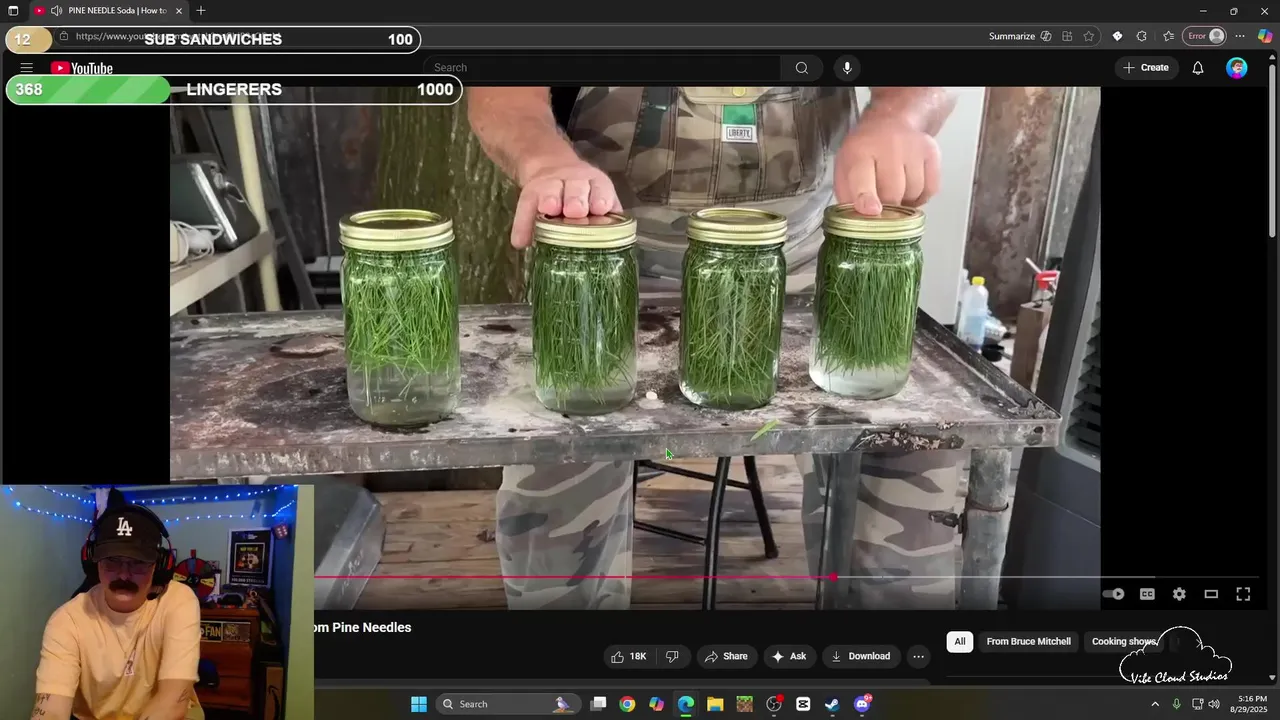1280x720 pixels.
Task: Mute the tab via speaker icon
Action: [x=57, y=11]
